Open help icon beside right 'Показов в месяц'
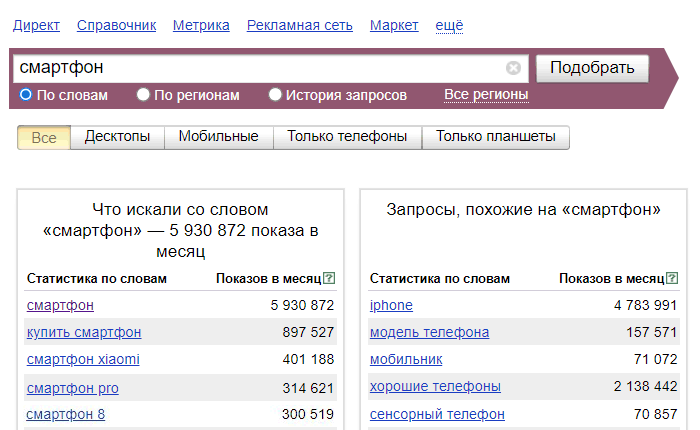 point(672,278)
